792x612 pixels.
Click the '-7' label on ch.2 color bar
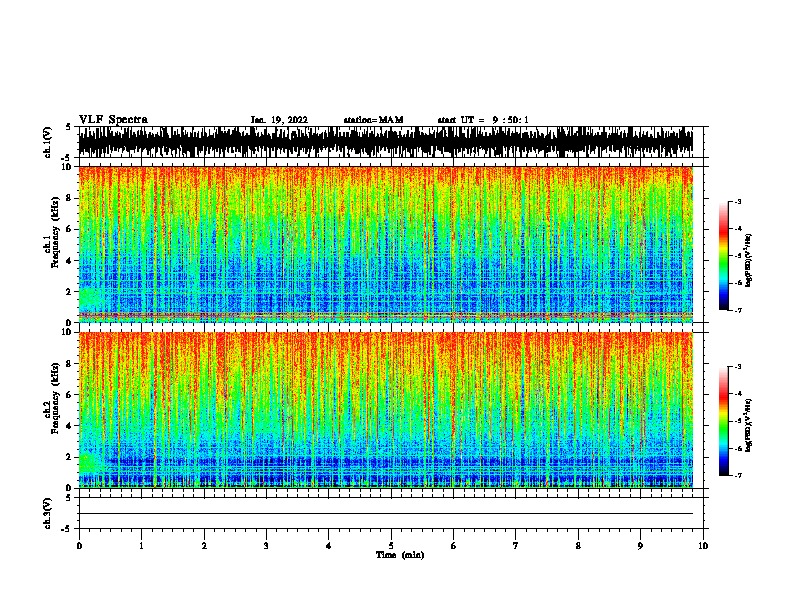[737, 475]
